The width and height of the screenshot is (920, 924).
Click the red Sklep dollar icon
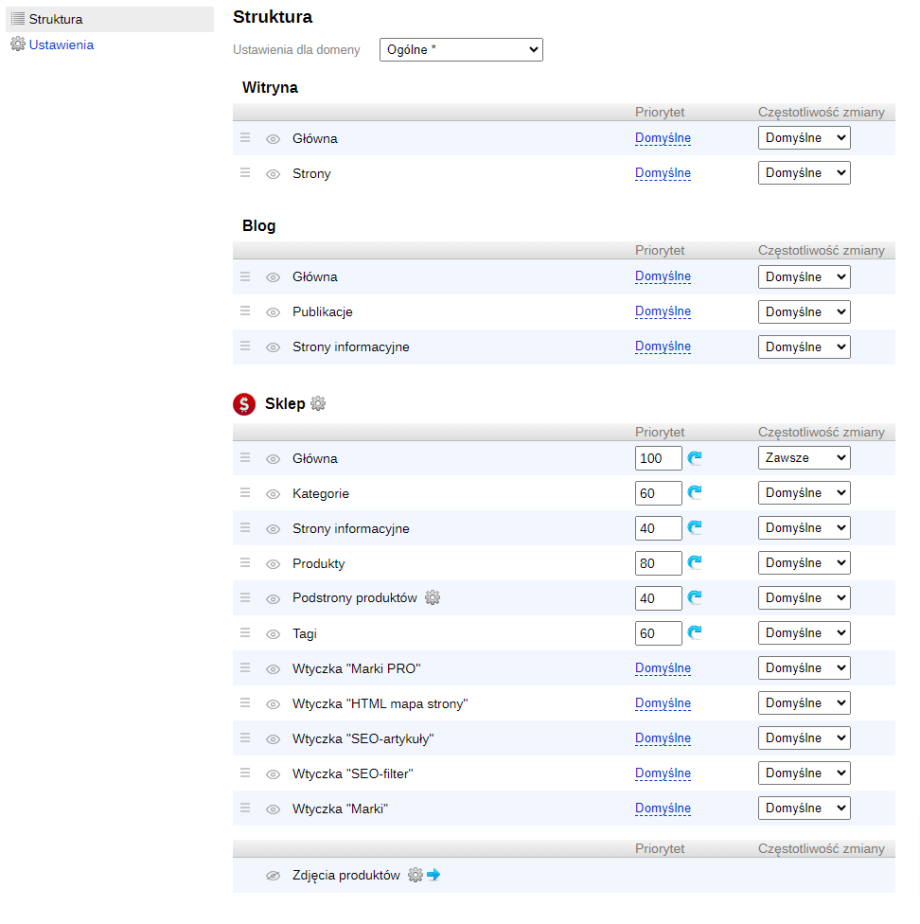tap(244, 404)
